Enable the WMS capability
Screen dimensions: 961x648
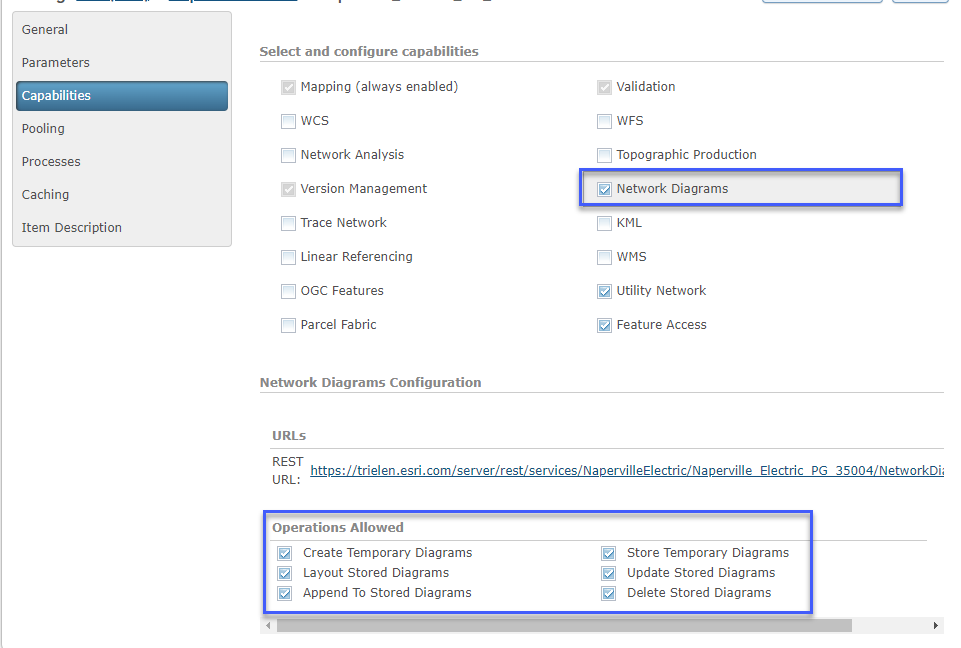(604, 256)
